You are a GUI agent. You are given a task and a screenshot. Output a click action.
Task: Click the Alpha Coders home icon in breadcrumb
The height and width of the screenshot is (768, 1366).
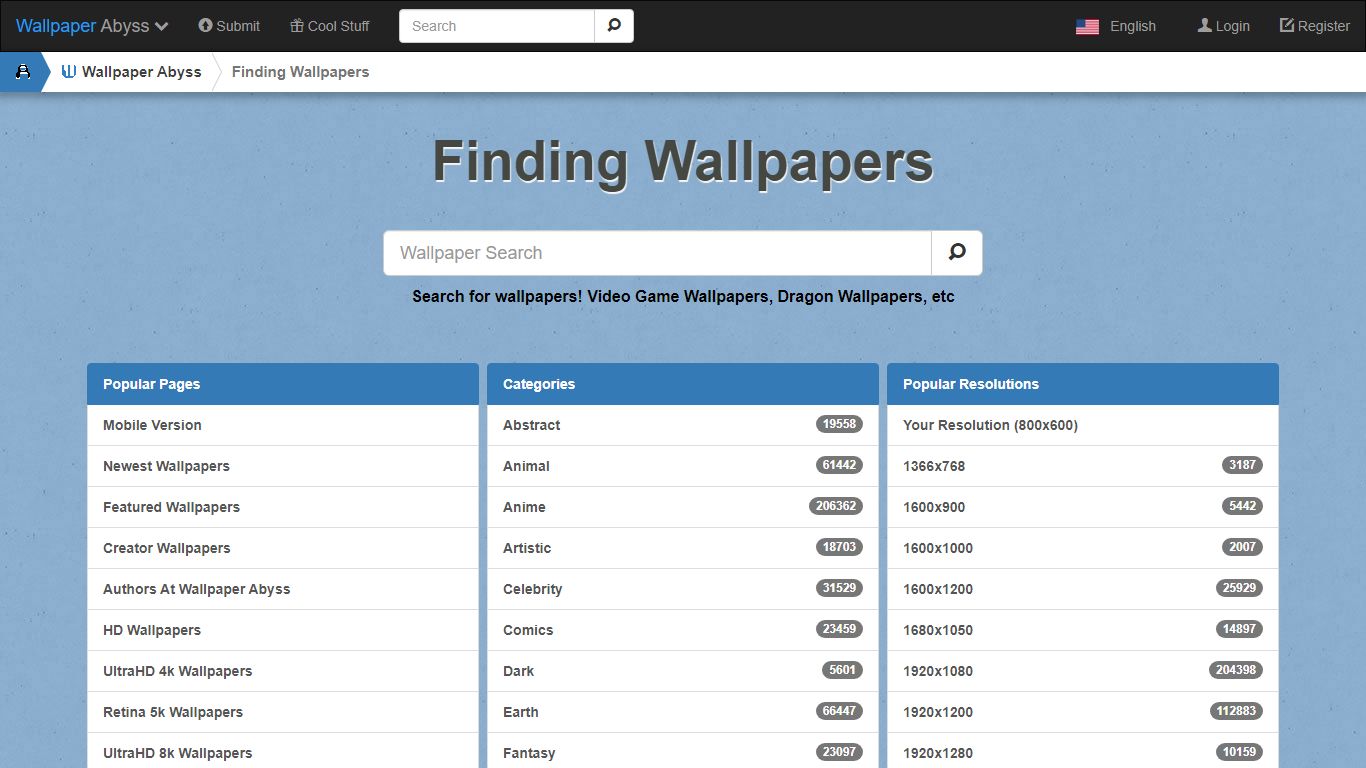pyautogui.click(x=22, y=72)
